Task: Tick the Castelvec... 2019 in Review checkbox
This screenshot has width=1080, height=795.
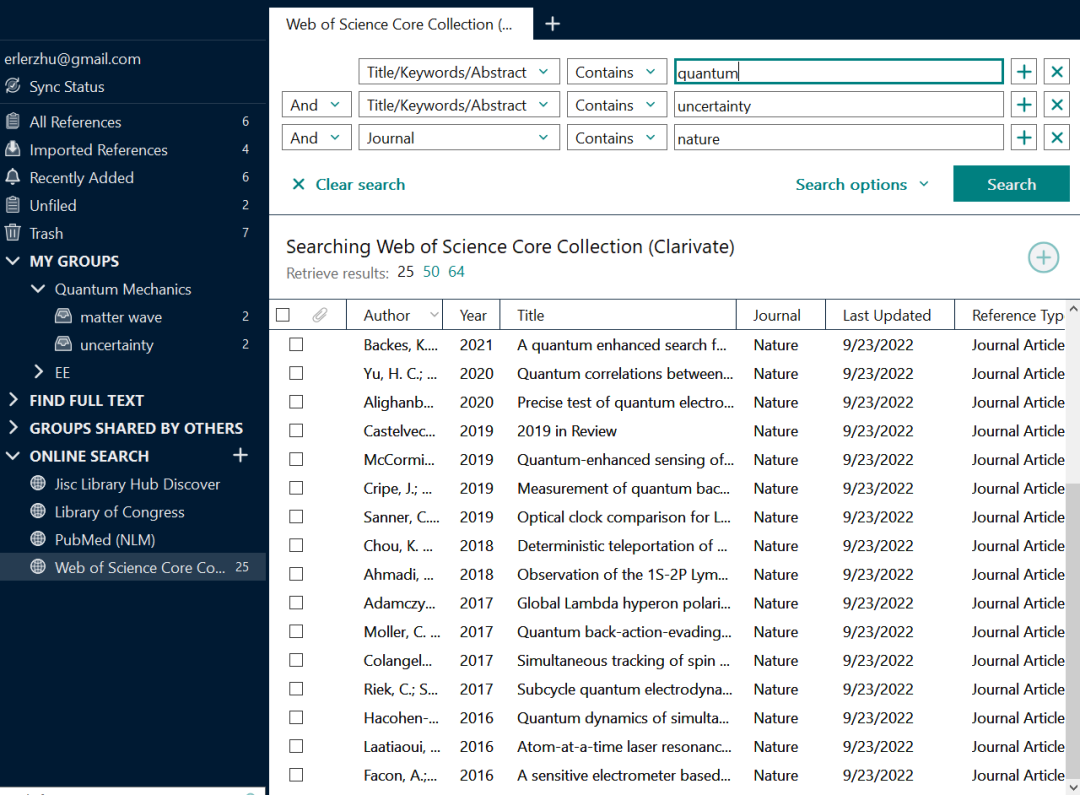Action: tap(296, 431)
